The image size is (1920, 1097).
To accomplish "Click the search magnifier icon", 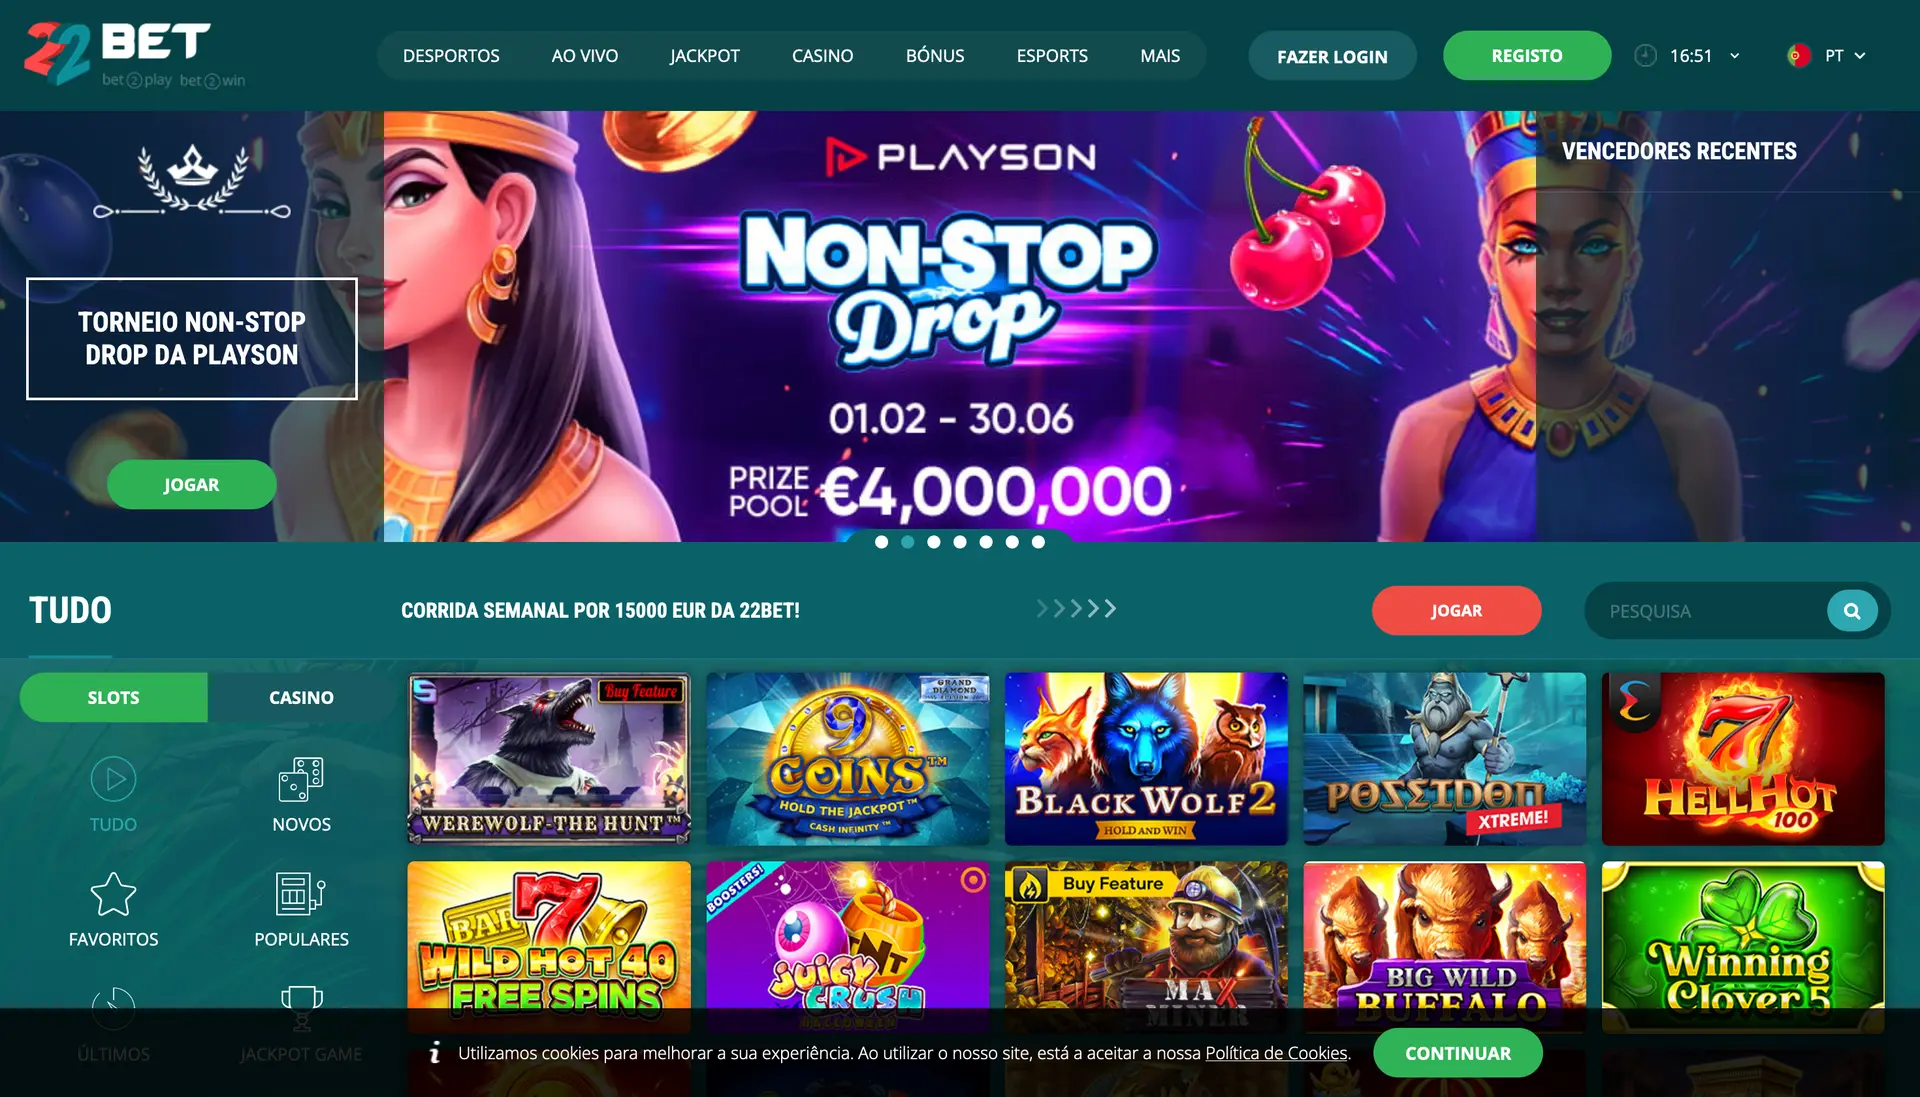I will 1852,611.
